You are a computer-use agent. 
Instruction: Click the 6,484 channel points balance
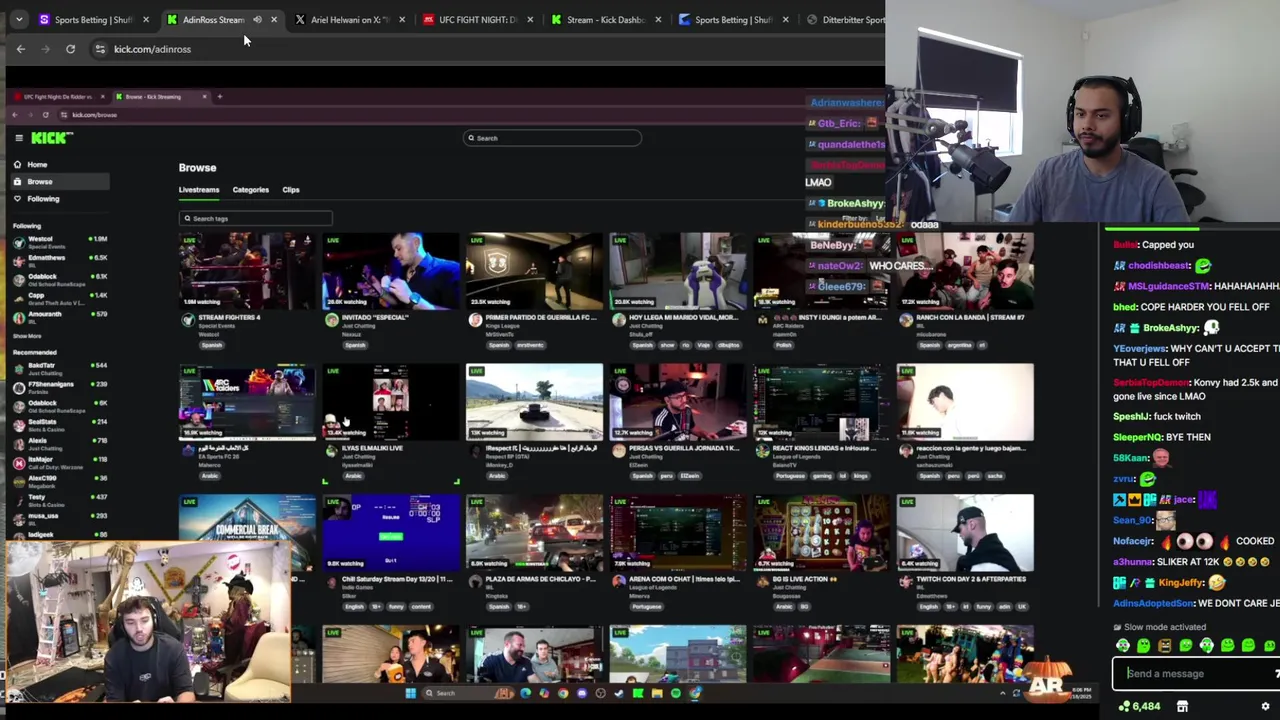tap(1139, 707)
